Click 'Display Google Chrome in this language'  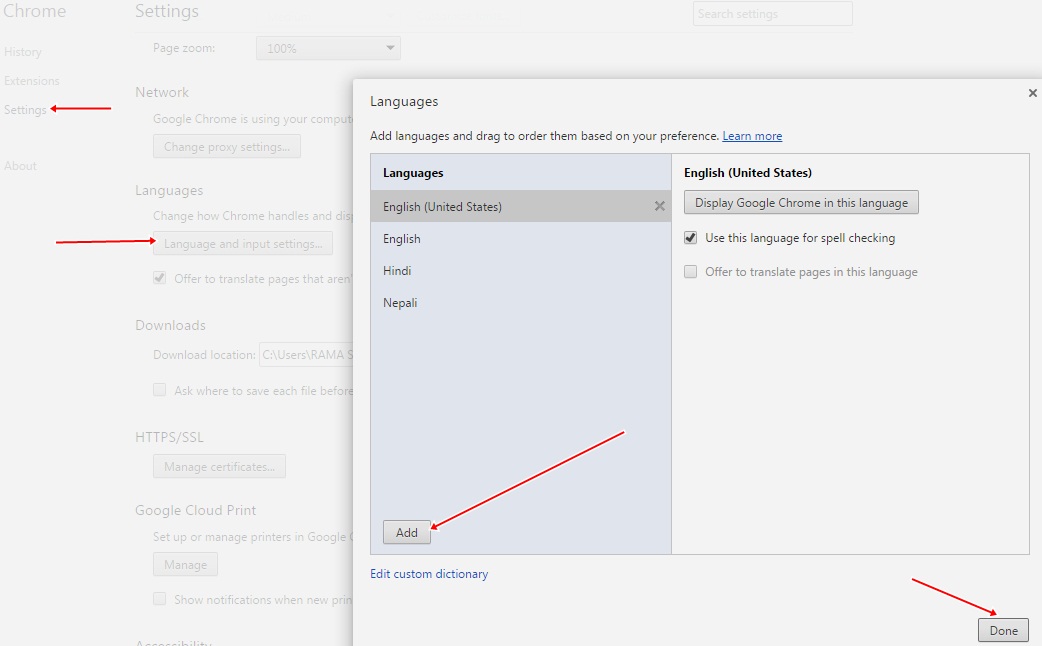click(x=800, y=202)
